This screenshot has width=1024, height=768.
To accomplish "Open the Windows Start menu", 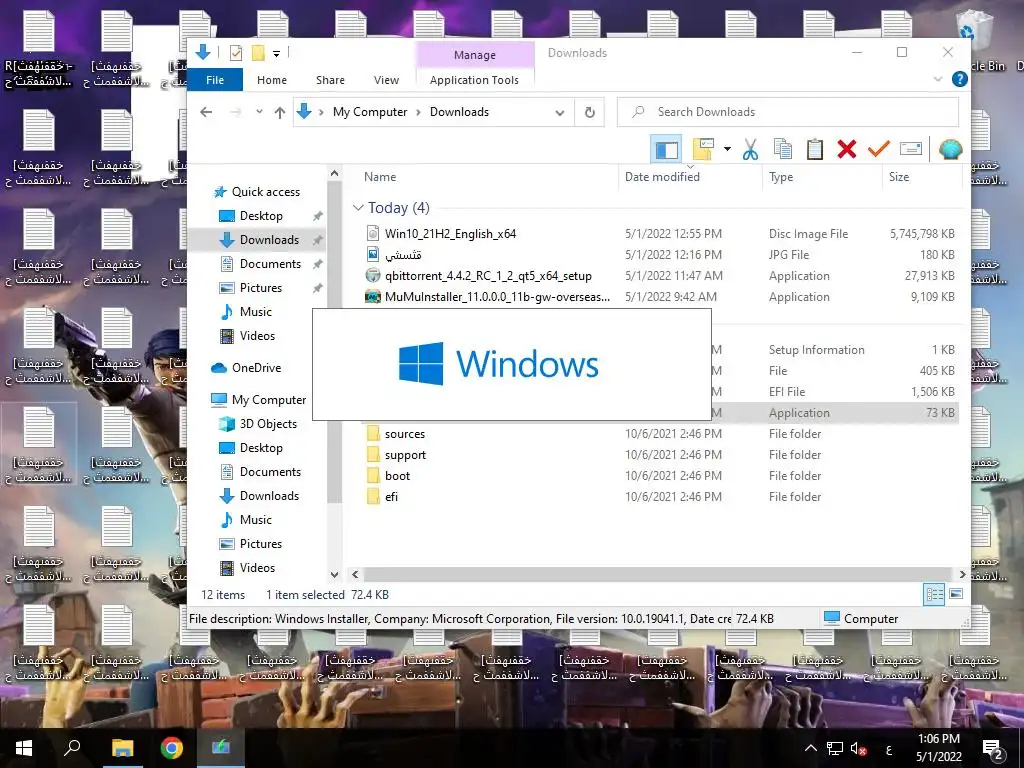I will [x=24, y=748].
